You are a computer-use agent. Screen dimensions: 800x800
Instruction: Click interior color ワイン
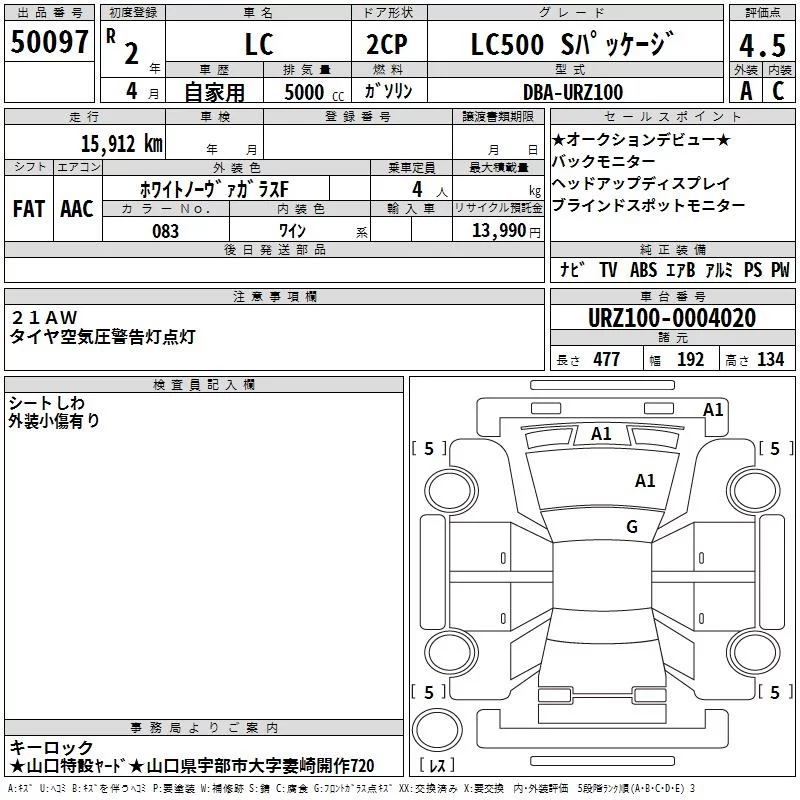[292, 231]
